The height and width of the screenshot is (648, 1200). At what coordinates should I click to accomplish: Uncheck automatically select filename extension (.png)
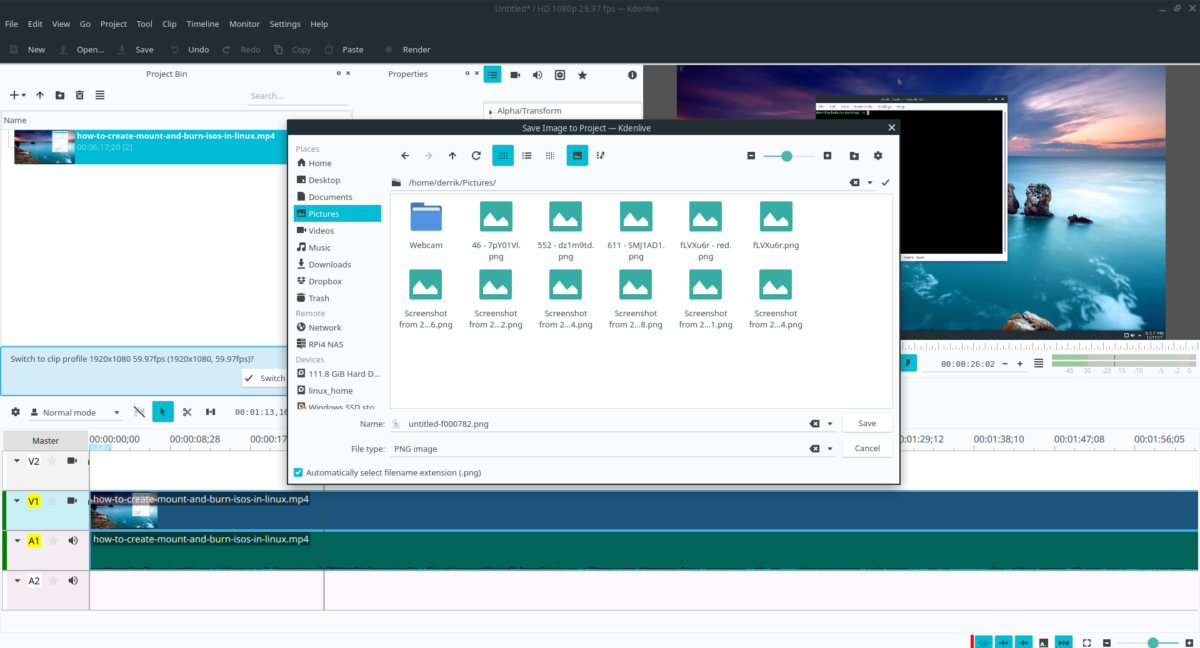(297, 472)
